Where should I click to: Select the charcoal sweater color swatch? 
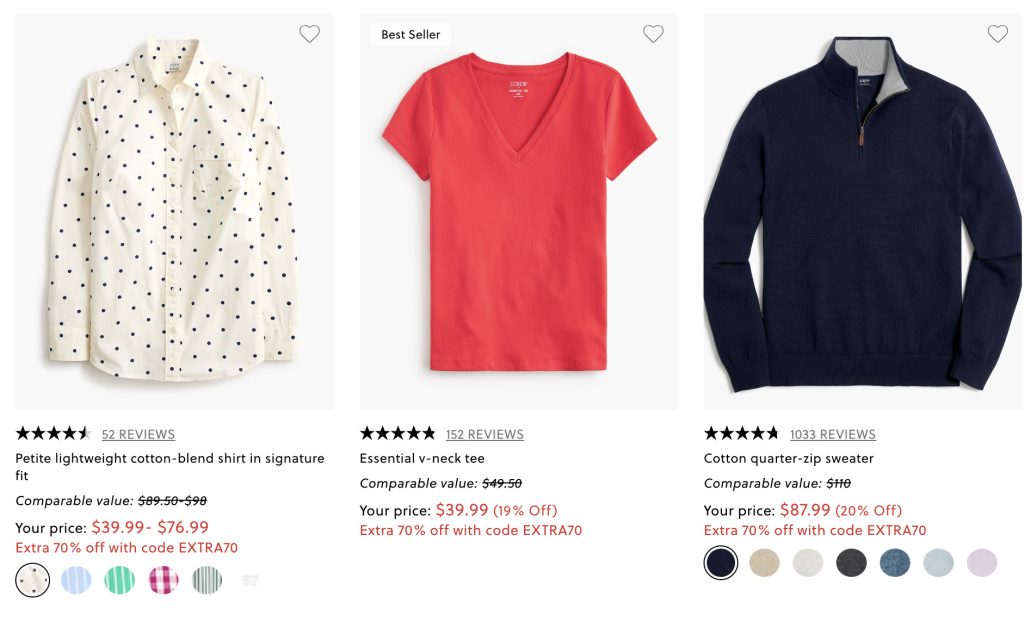coord(852,562)
